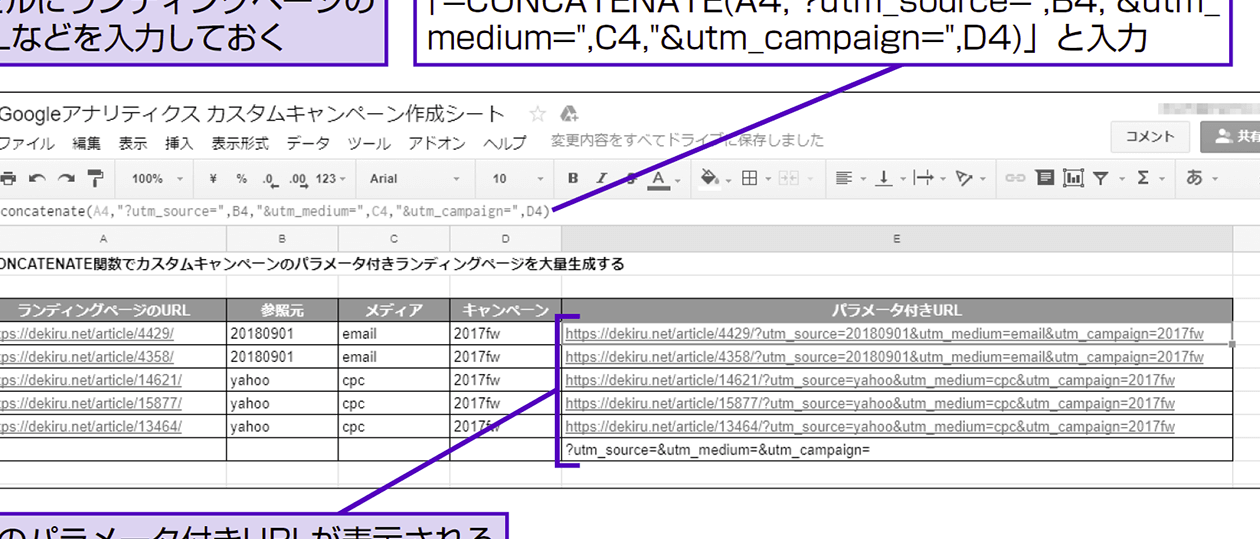Open the fill color paint bucket
Screen dimensions: 1260x539
pyautogui.click(x=709, y=179)
